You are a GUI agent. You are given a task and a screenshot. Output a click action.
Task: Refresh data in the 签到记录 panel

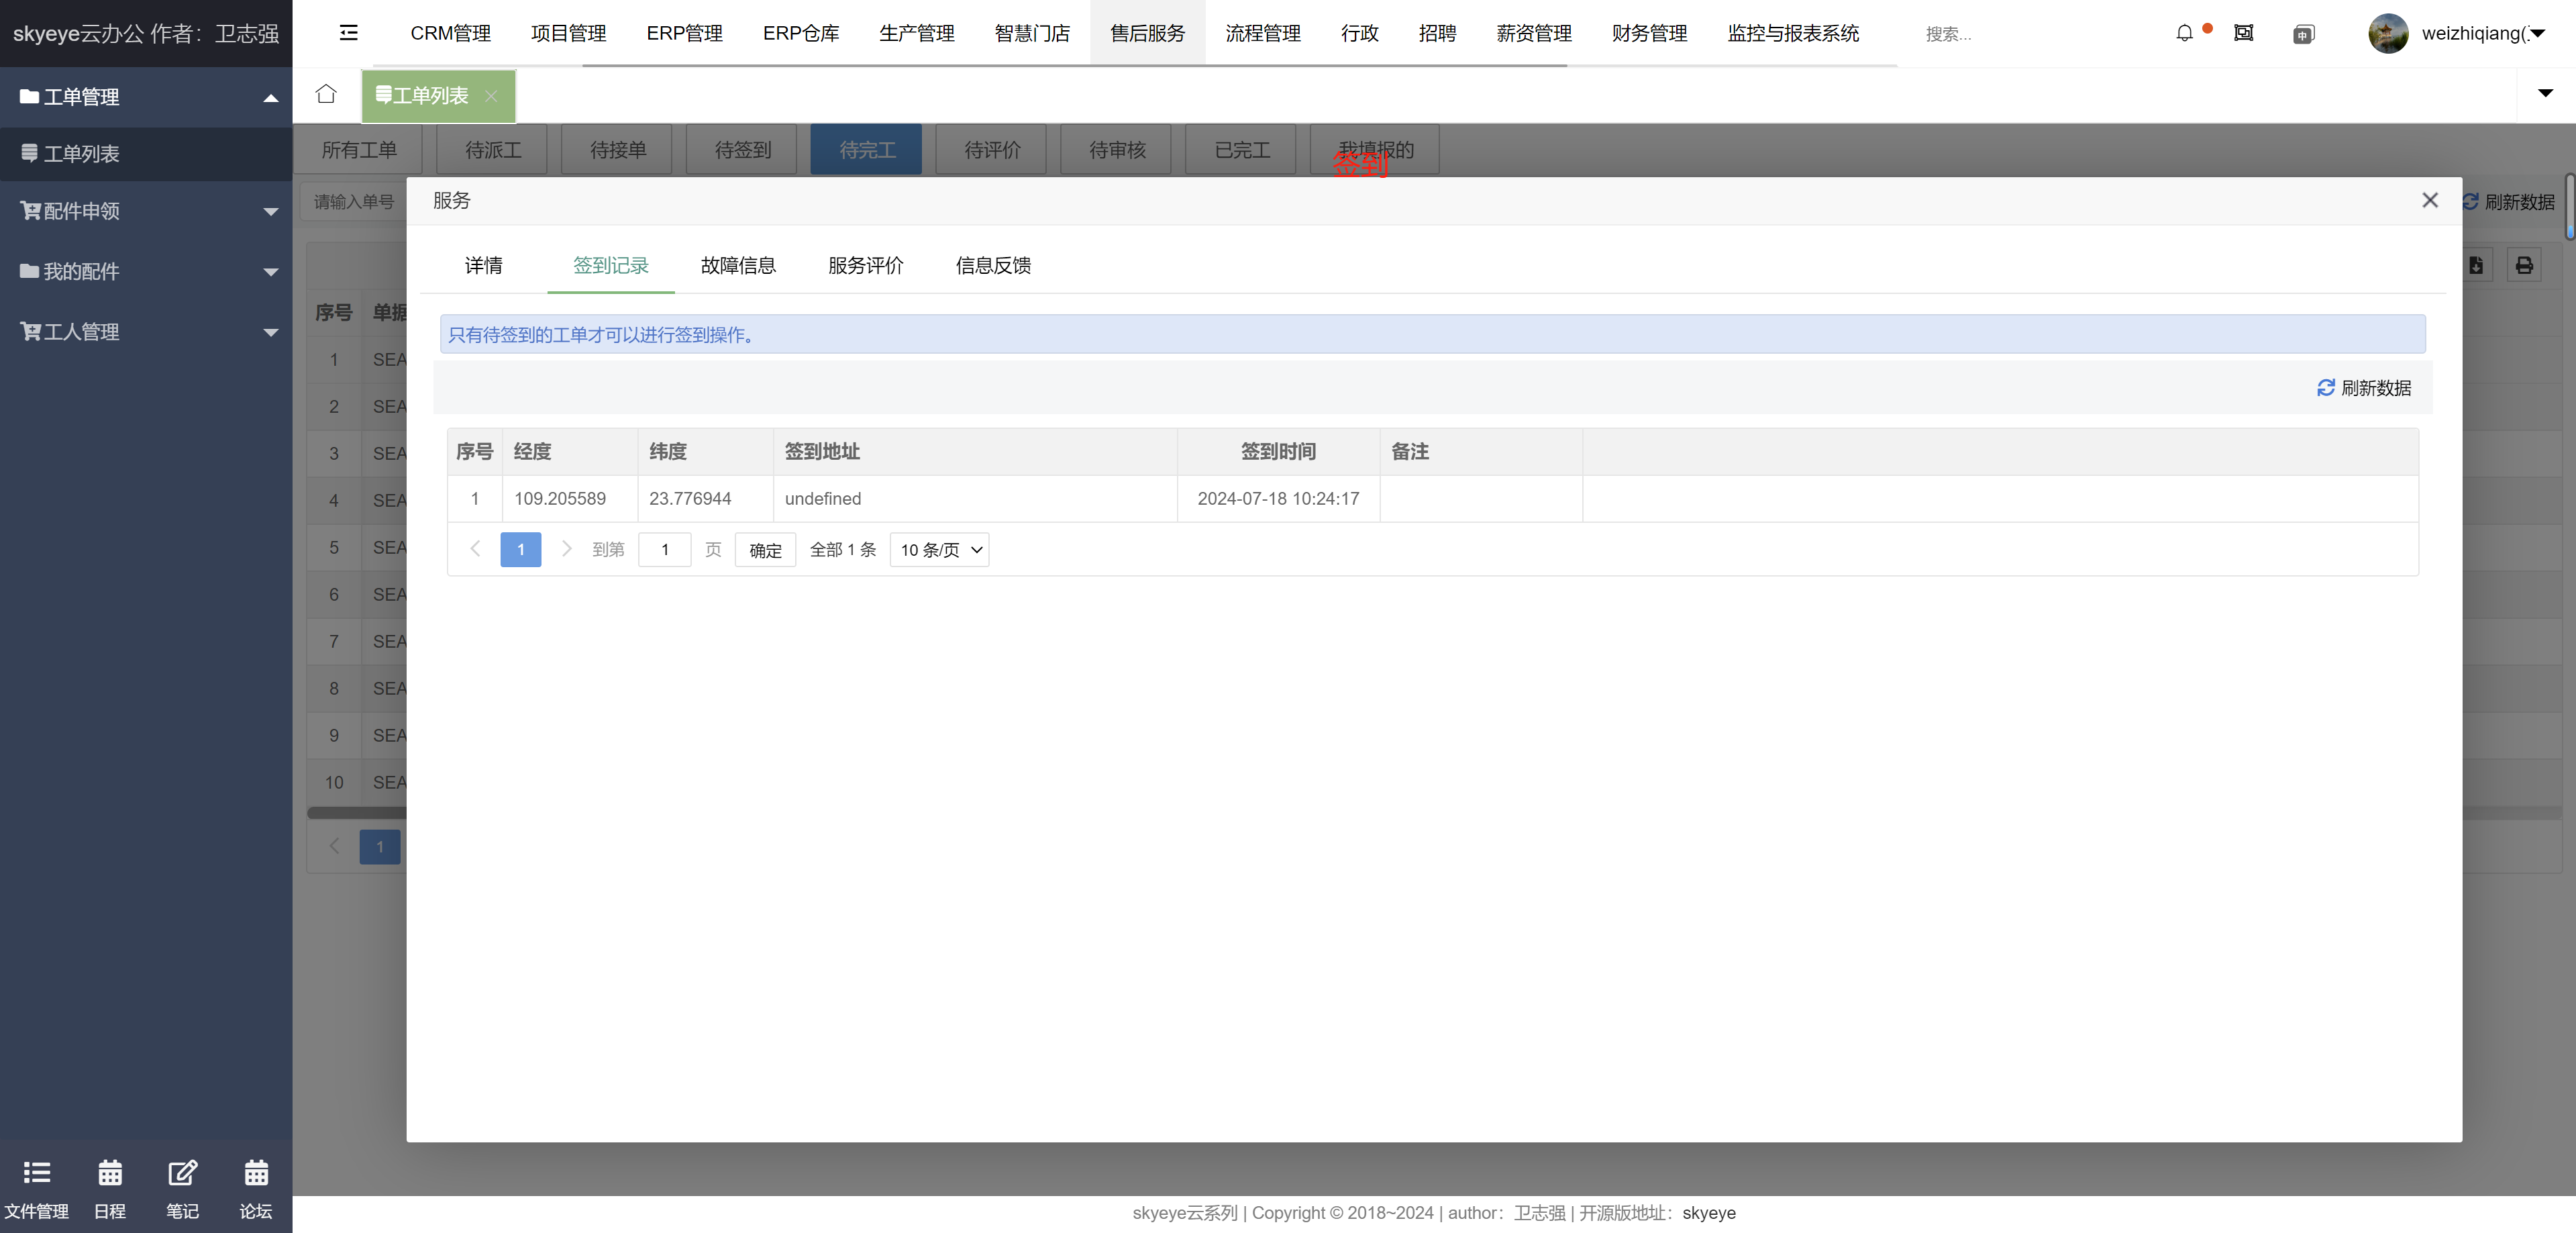[x=2364, y=388]
